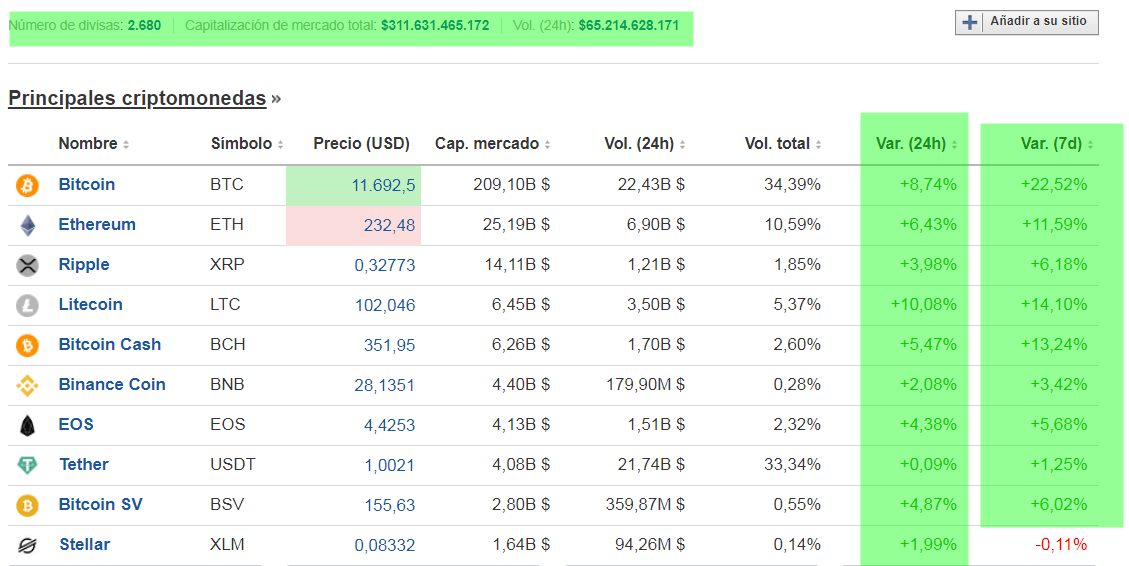
Task: Click the Binance Coin logo icon
Action: click(27, 385)
